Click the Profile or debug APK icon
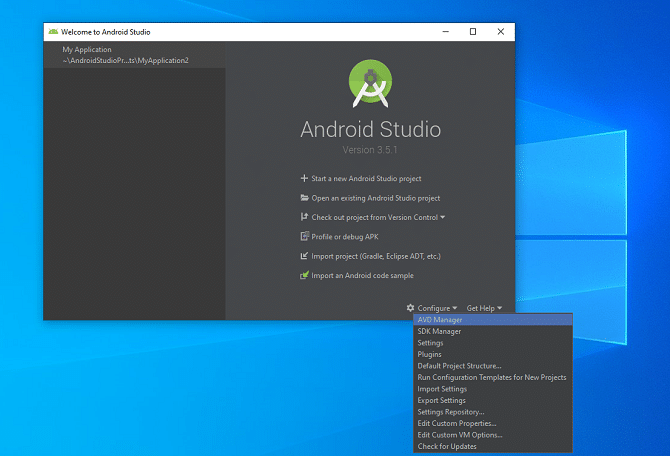 pos(304,237)
